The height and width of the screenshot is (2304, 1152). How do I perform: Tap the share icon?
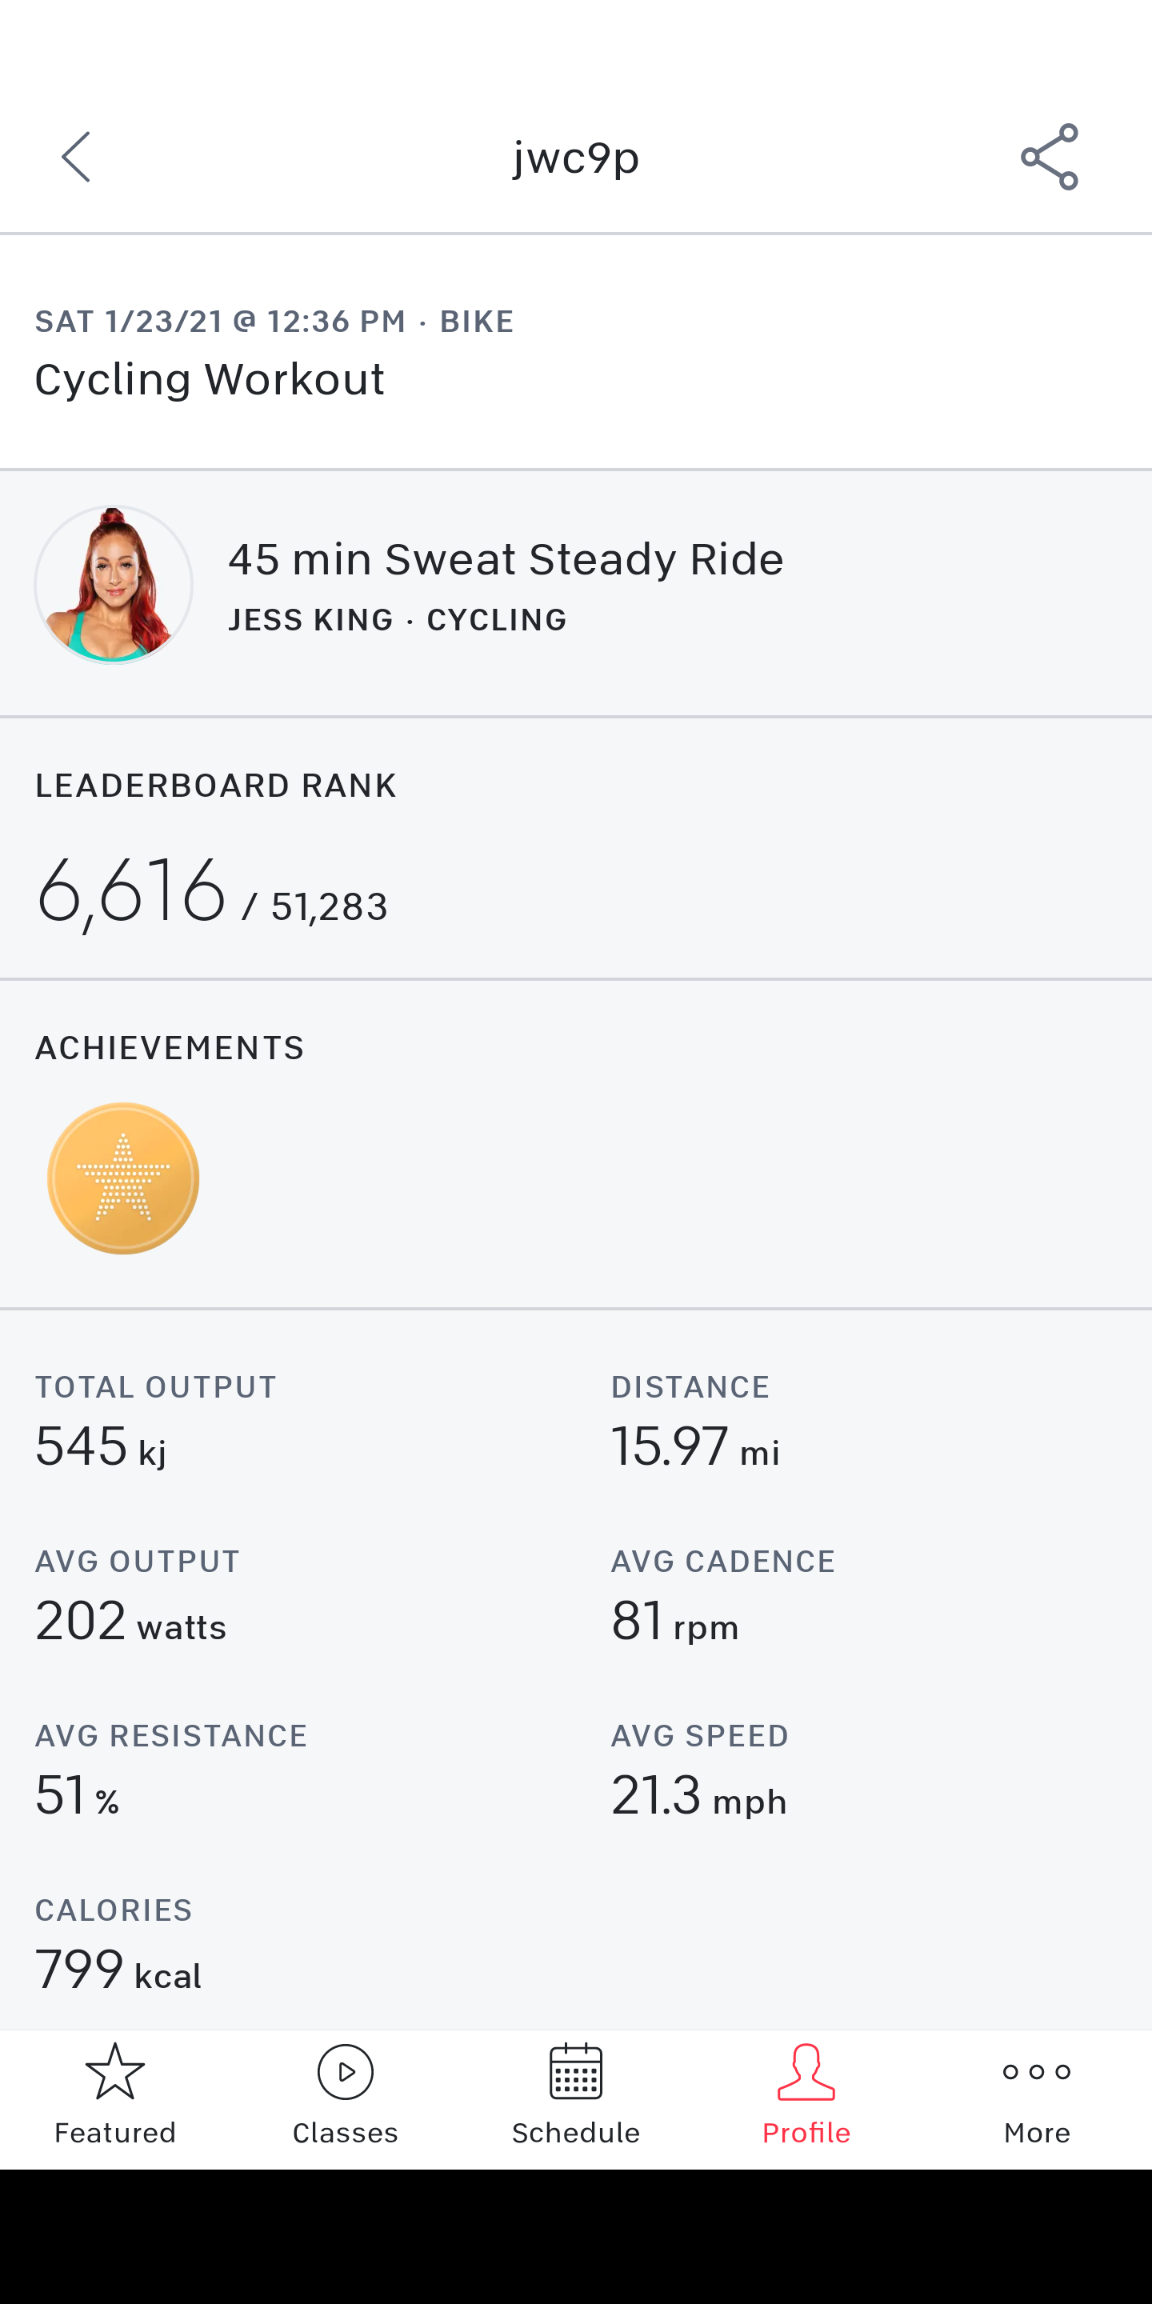tap(1049, 157)
